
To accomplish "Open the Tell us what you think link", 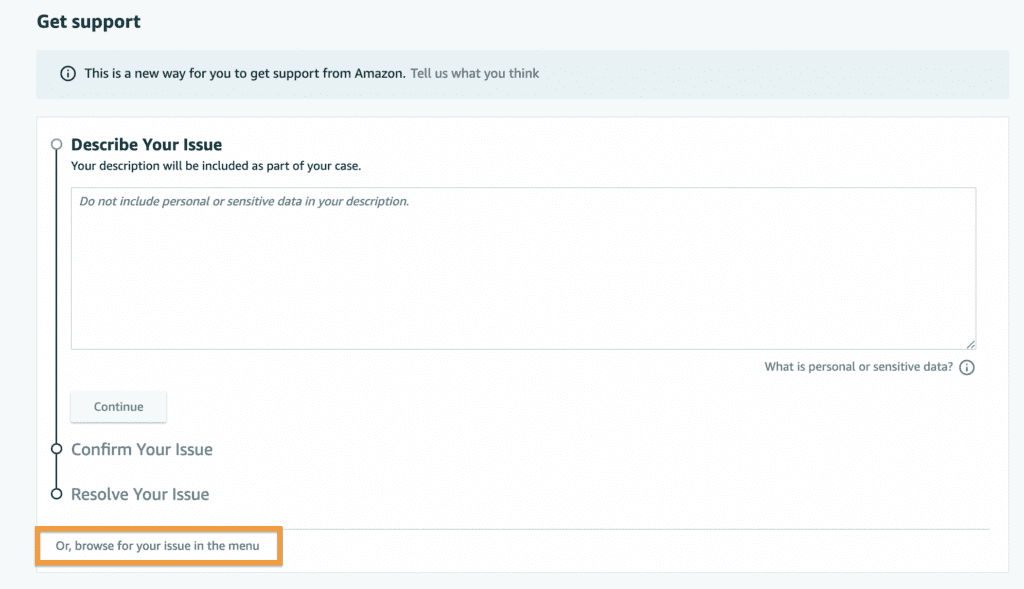I will click(474, 73).
